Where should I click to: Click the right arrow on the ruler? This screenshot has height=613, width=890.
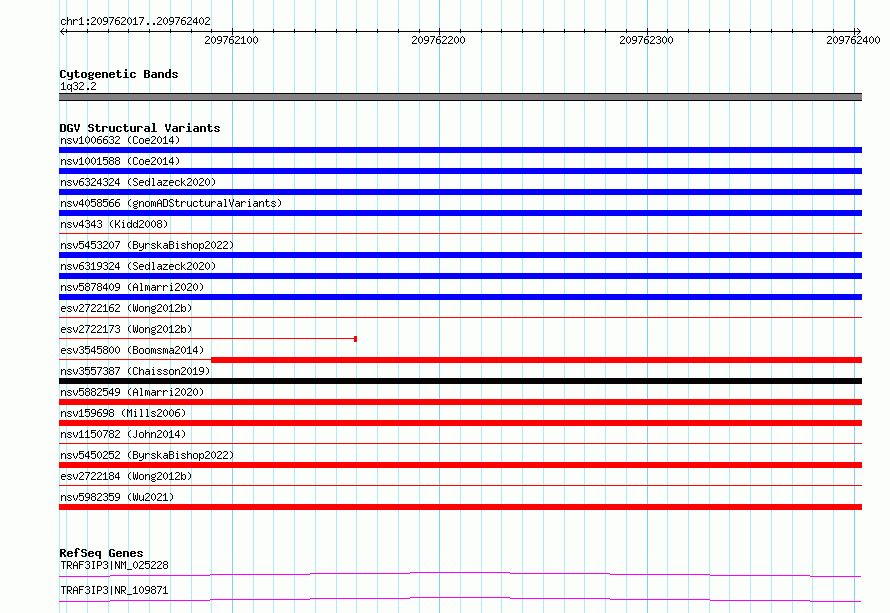click(858, 31)
